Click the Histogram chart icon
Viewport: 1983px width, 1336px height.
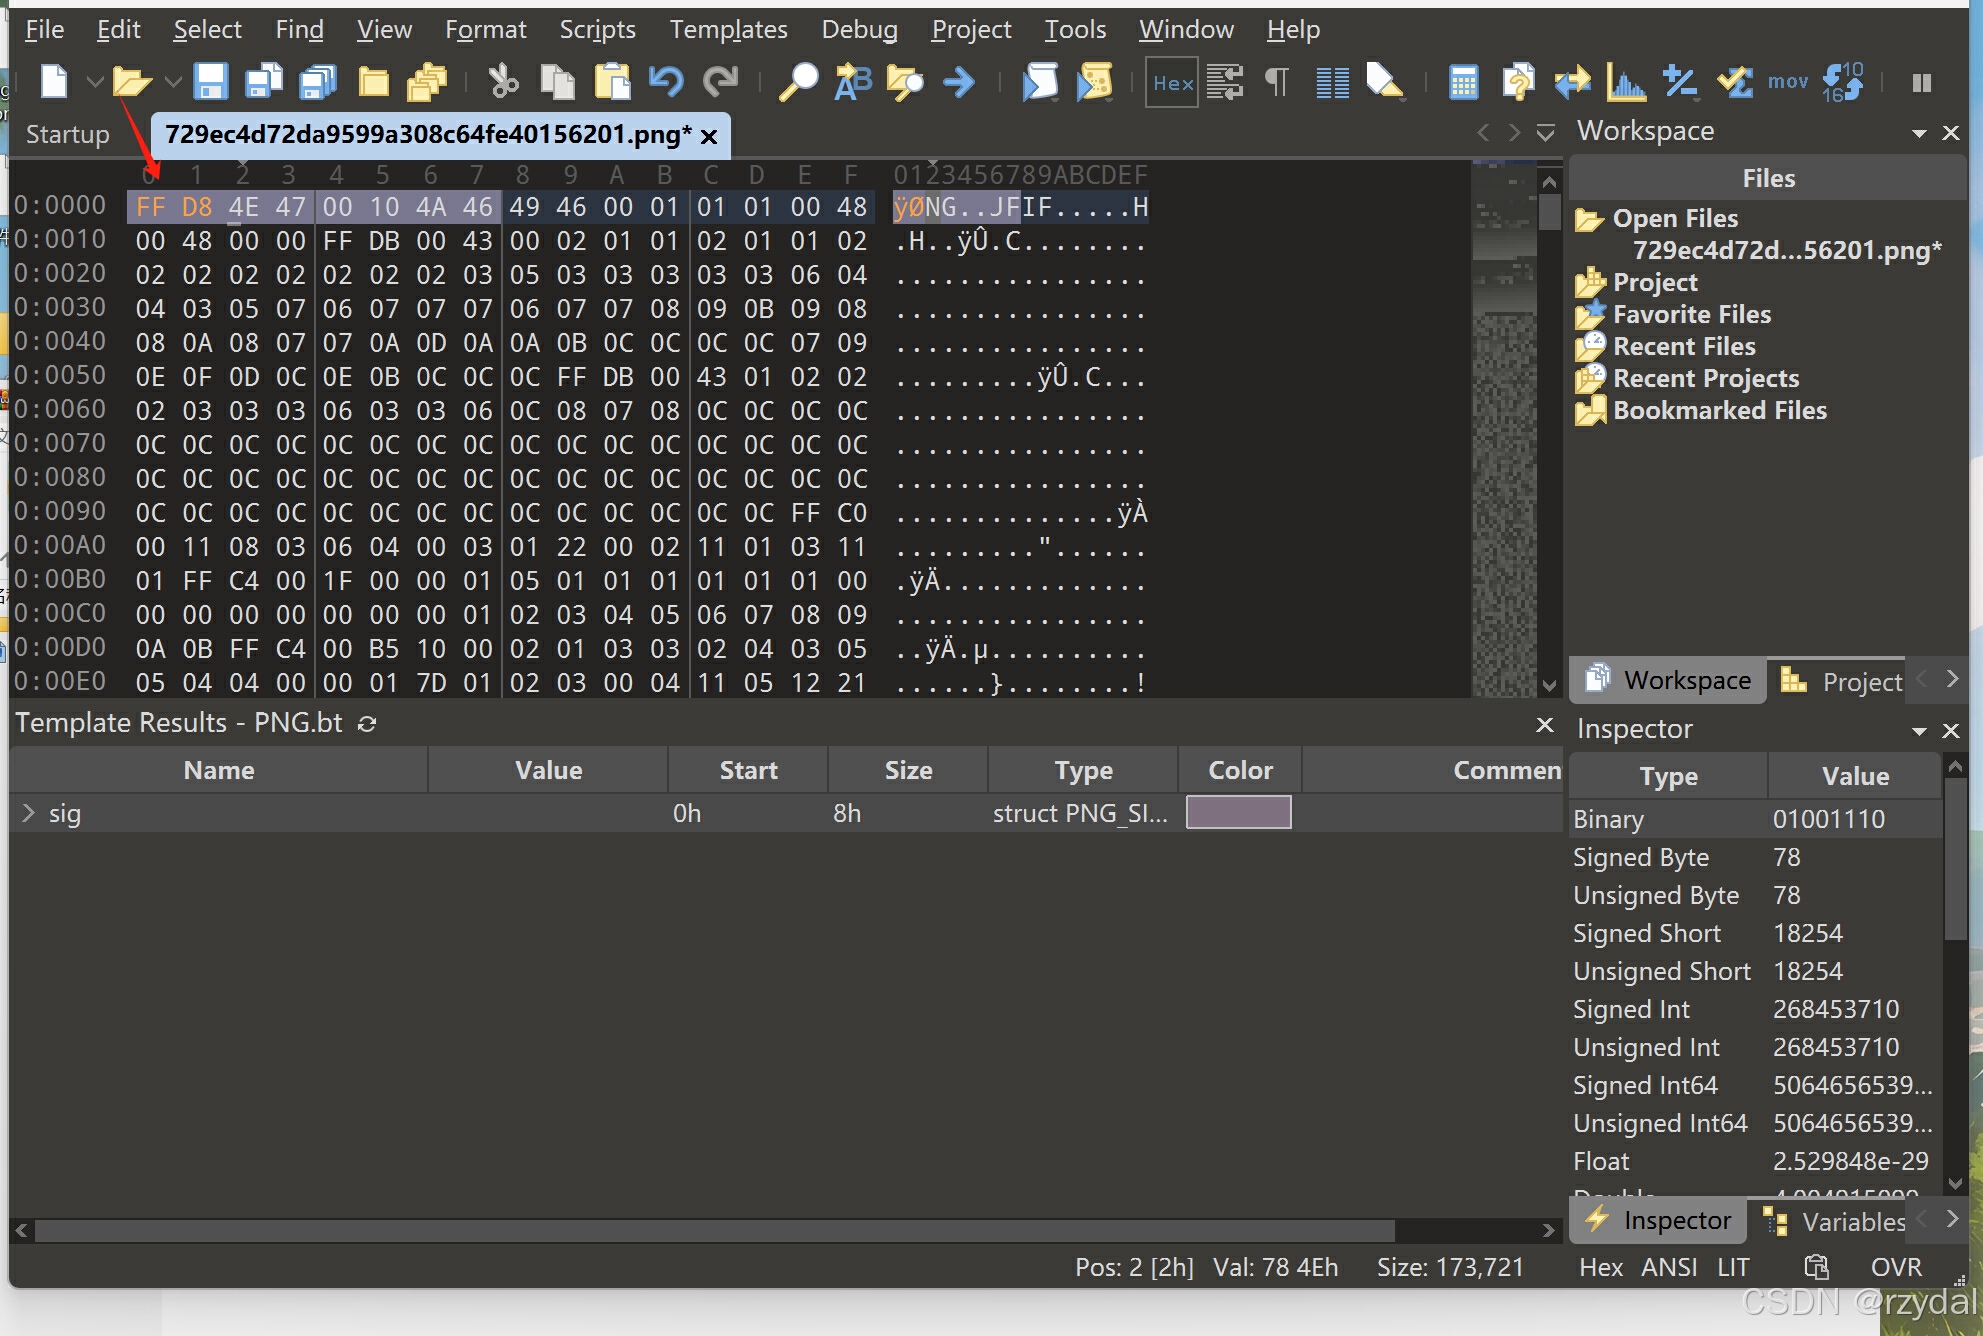[x=1625, y=82]
